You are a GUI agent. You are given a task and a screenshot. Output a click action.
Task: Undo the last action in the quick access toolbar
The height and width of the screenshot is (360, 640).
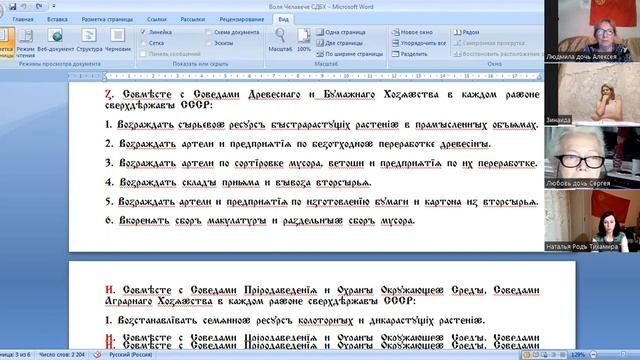[x=24, y=7]
